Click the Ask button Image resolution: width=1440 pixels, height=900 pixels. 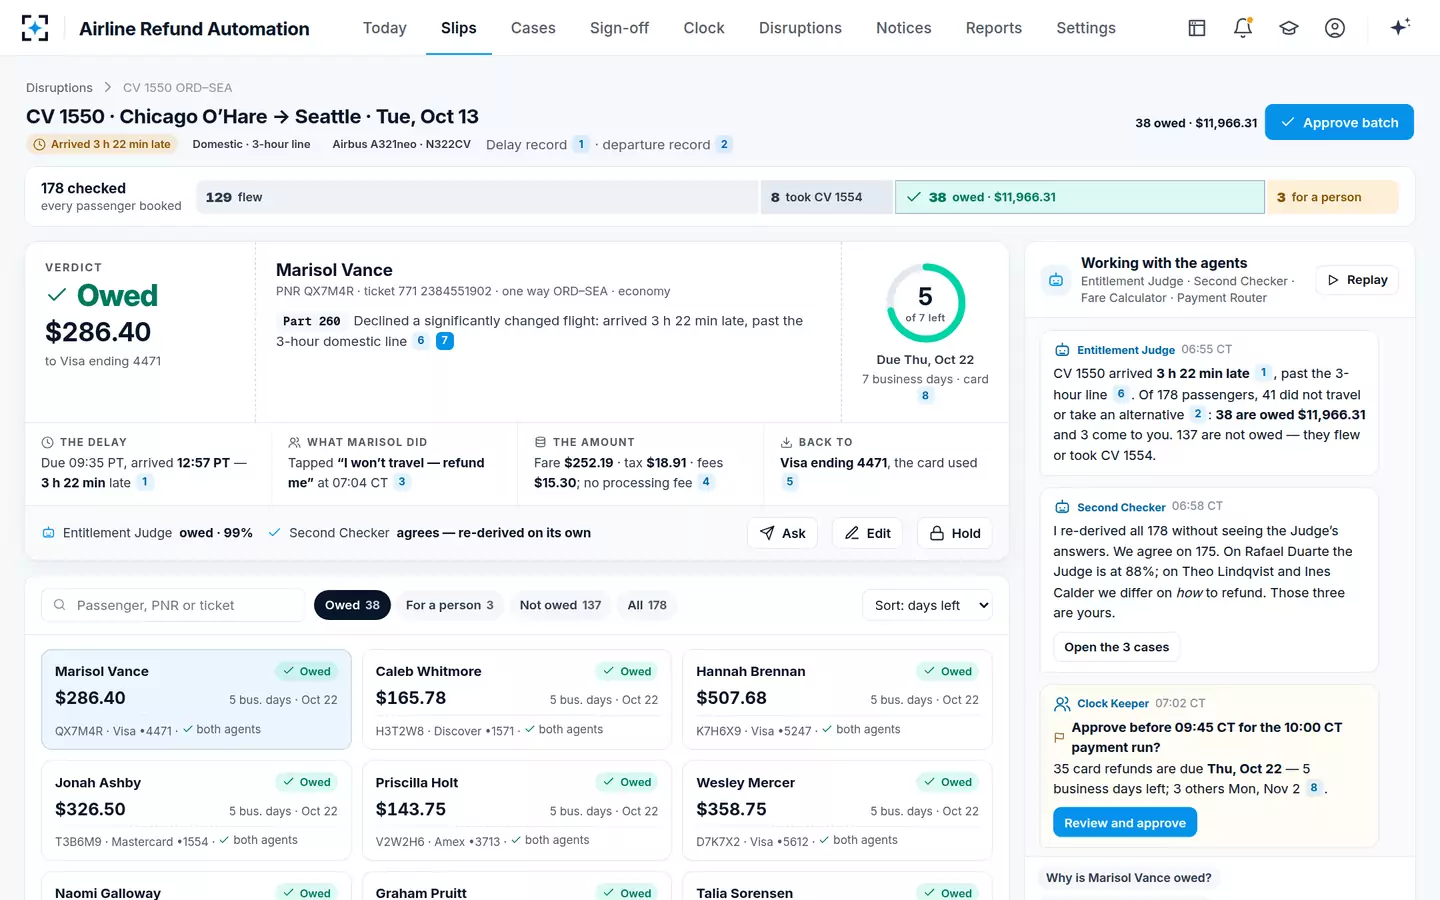(x=782, y=533)
